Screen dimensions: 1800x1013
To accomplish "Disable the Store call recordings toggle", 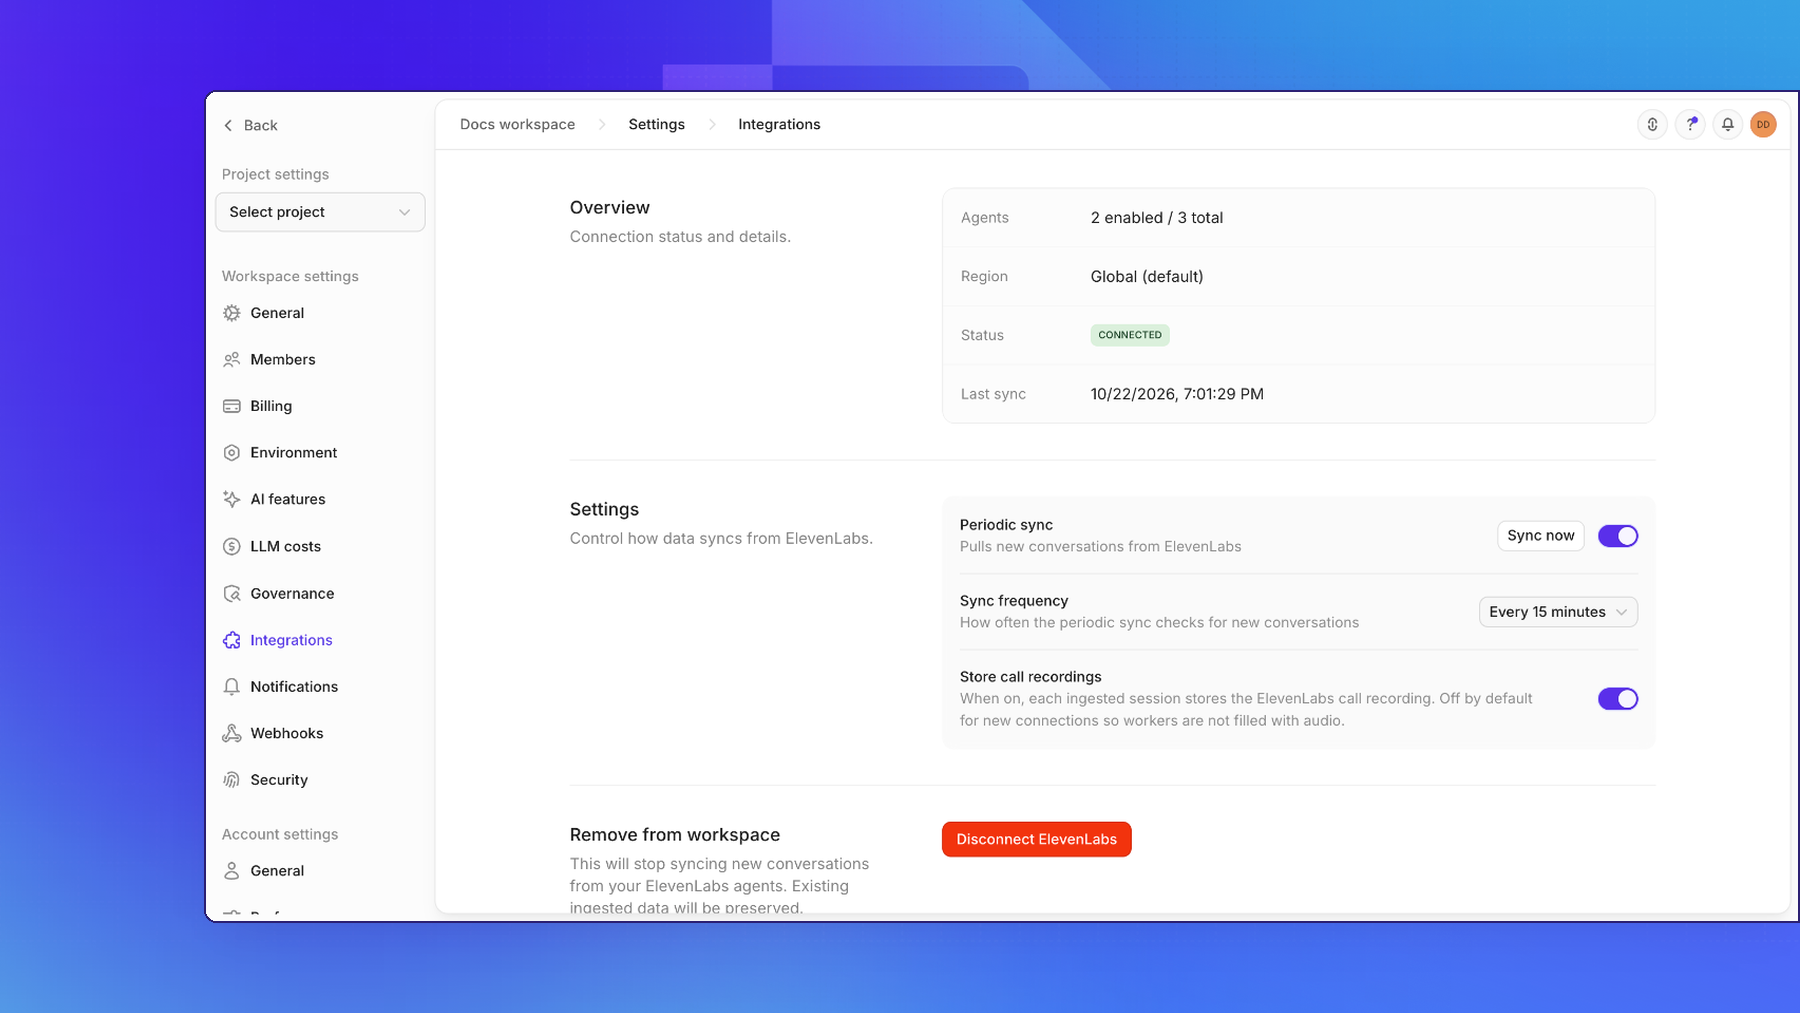I will click(1617, 699).
